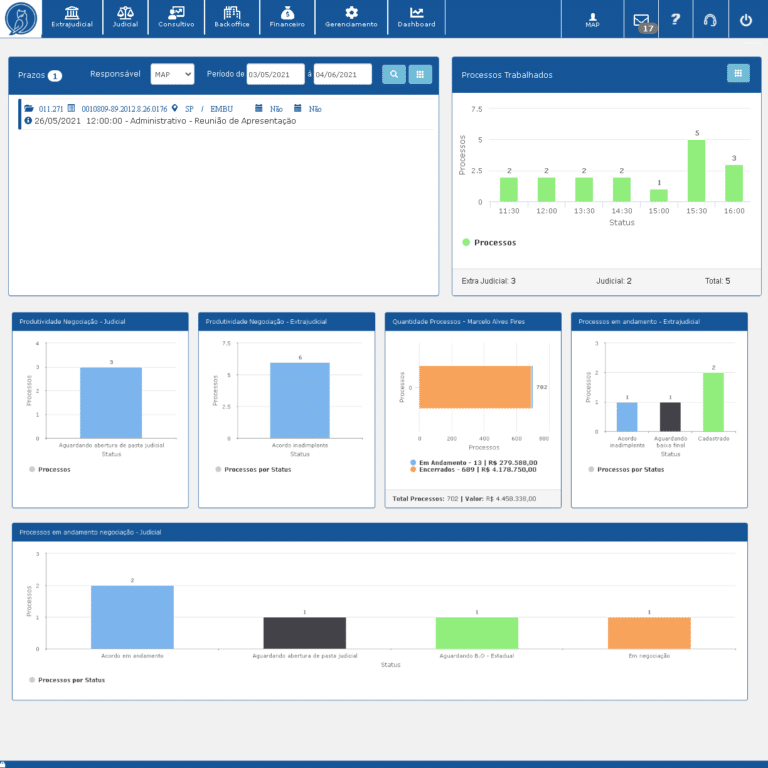Open the Extrajudicial menu
This screenshot has width=768, height=768.
71,18
